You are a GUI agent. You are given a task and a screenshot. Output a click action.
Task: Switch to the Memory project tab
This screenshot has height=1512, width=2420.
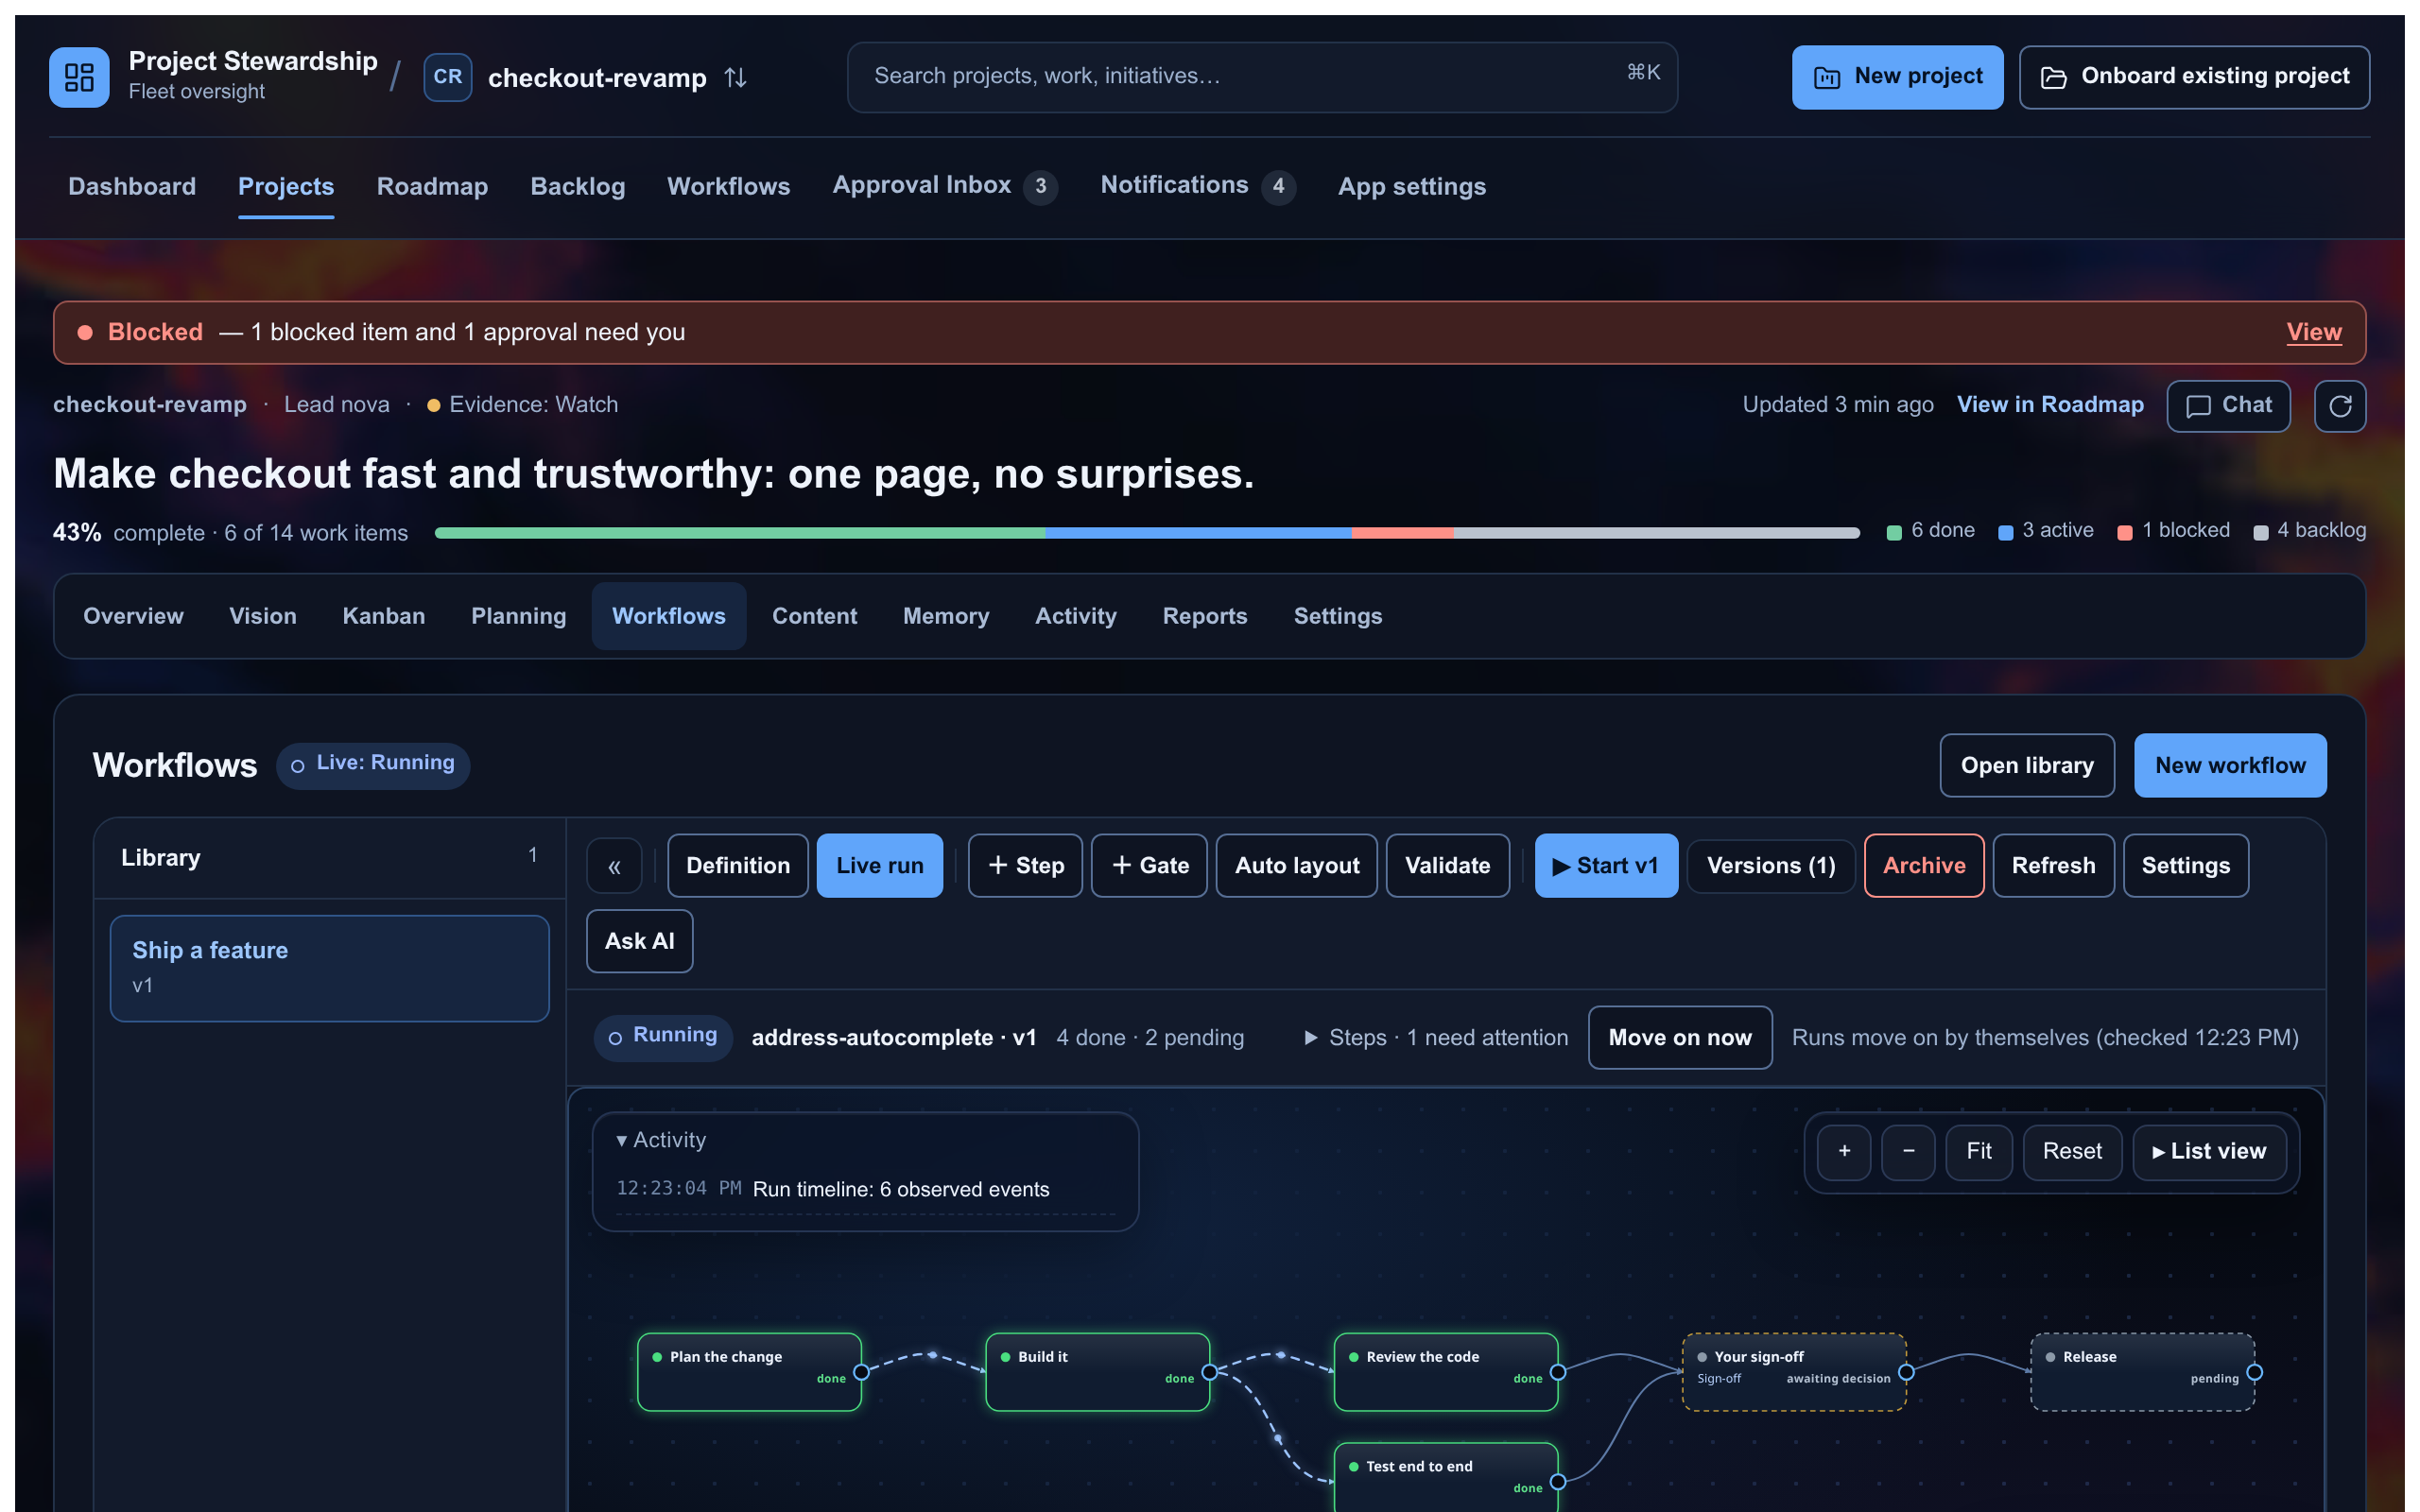click(x=945, y=616)
